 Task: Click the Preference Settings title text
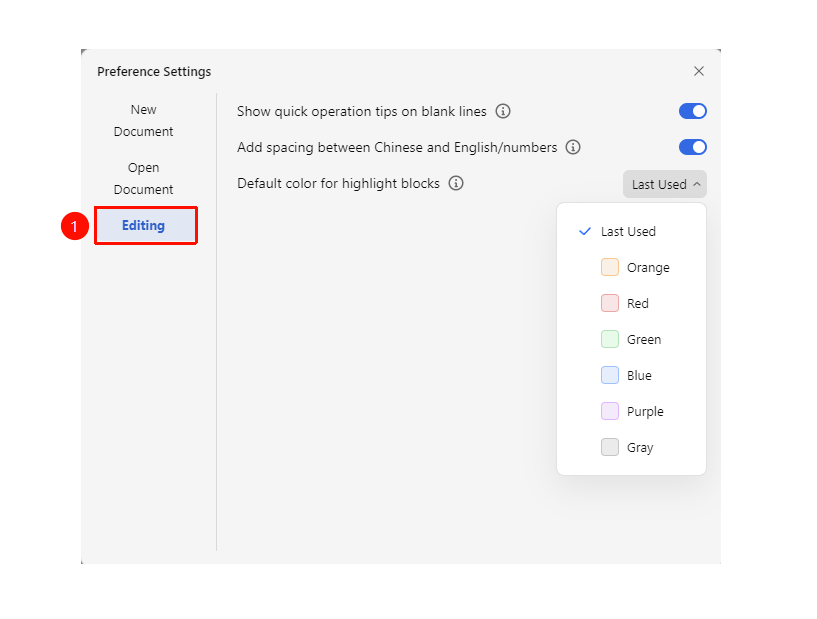point(154,71)
